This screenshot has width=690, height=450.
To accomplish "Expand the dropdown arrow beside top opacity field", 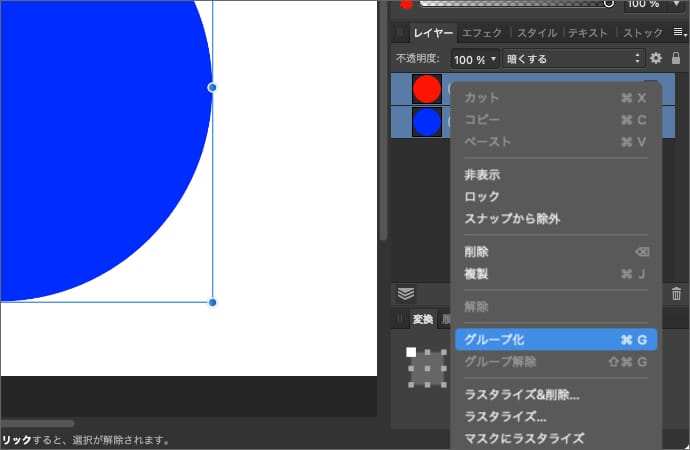I will [677, 4].
